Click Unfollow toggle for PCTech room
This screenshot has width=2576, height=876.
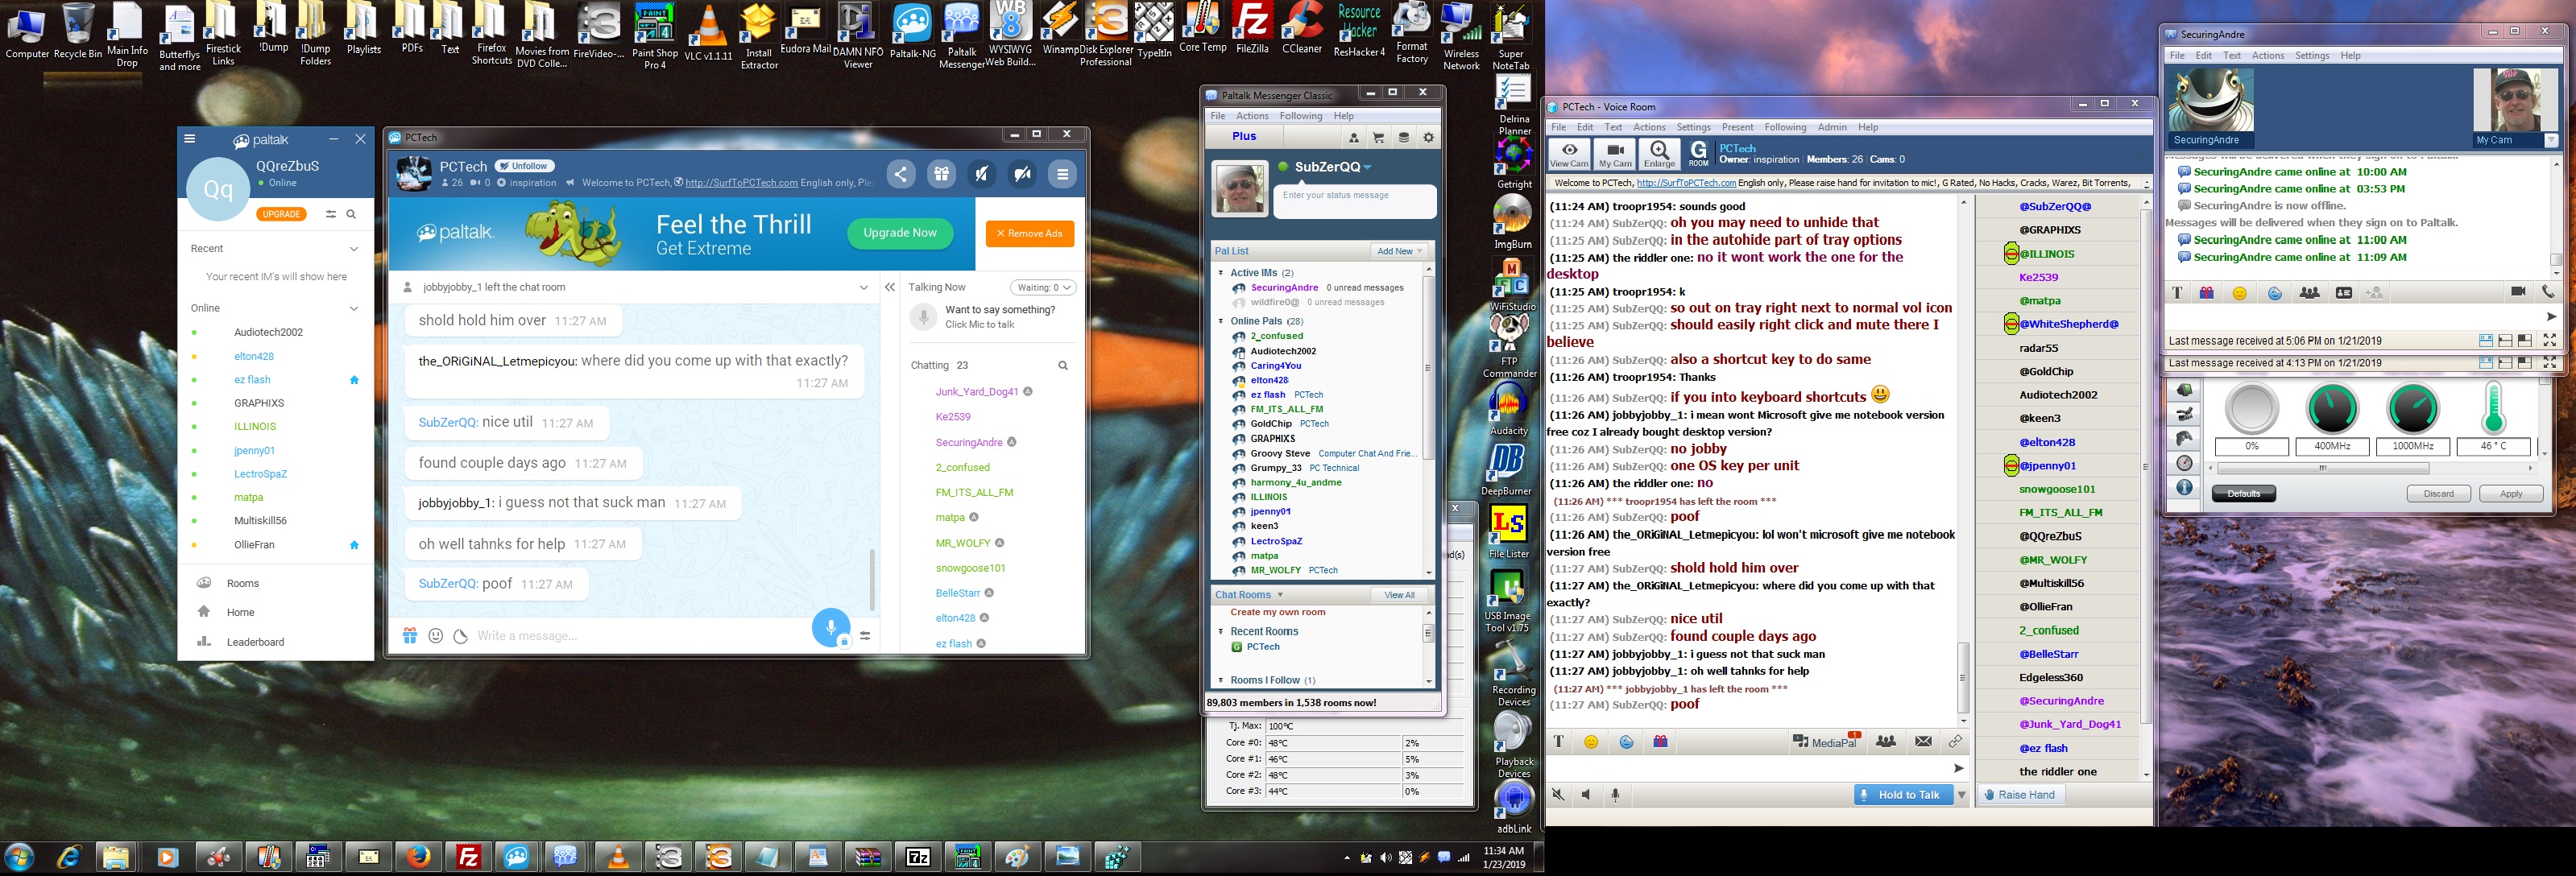(x=525, y=166)
